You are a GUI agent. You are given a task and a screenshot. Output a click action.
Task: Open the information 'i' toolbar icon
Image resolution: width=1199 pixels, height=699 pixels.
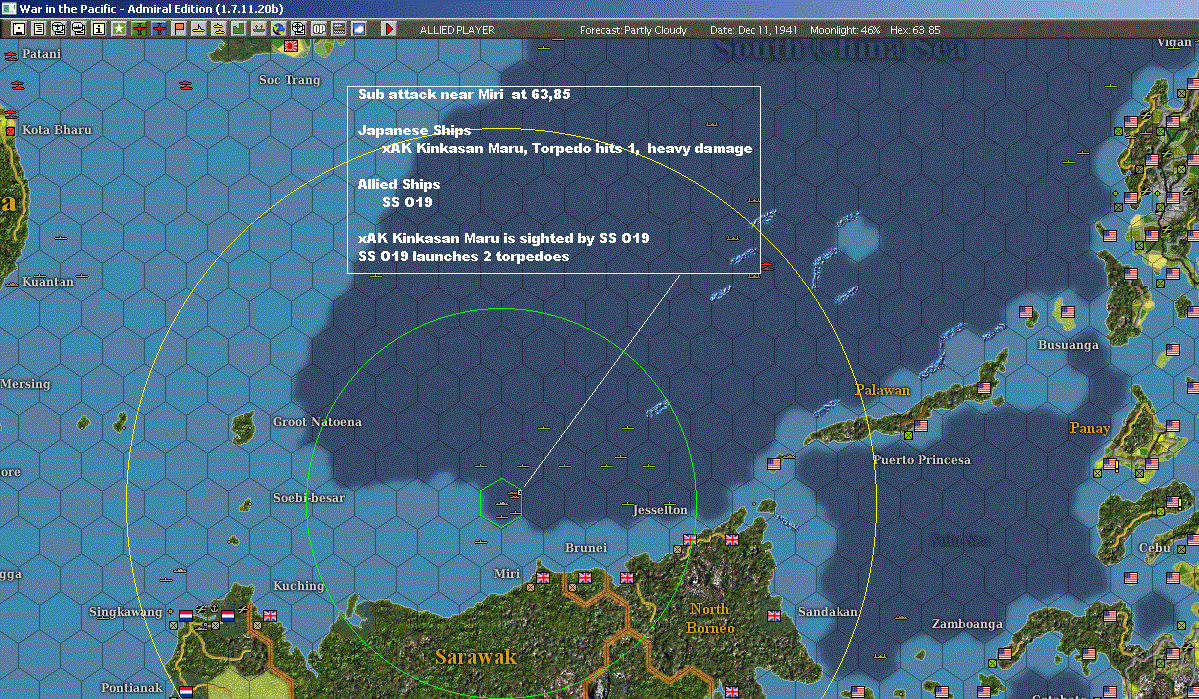99,29
